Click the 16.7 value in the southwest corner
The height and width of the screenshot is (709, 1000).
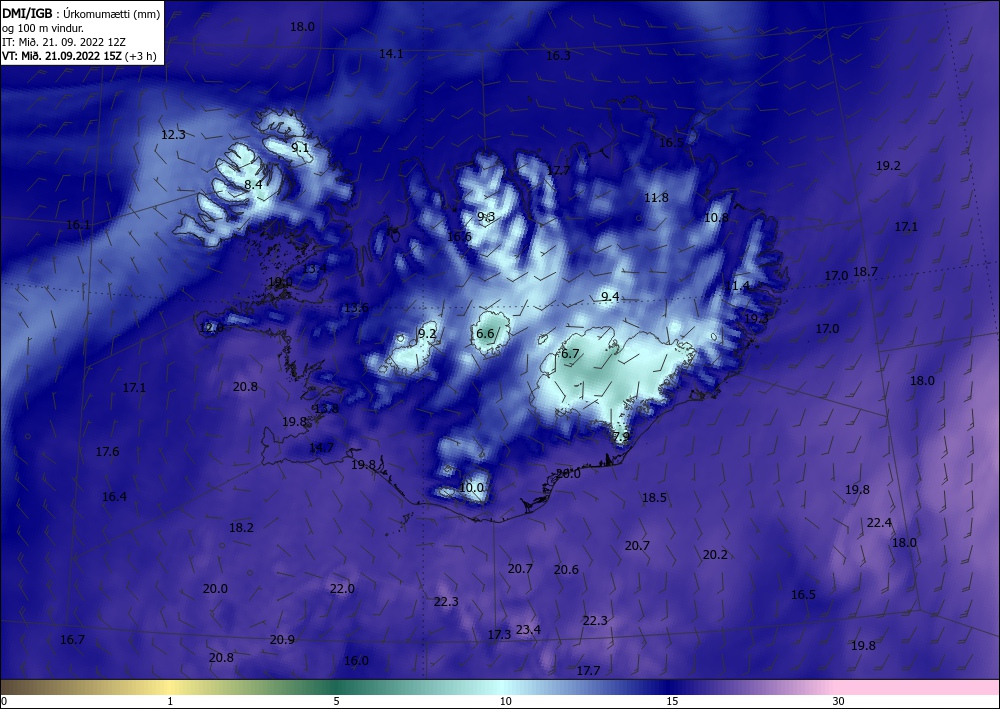click(72, 640)
